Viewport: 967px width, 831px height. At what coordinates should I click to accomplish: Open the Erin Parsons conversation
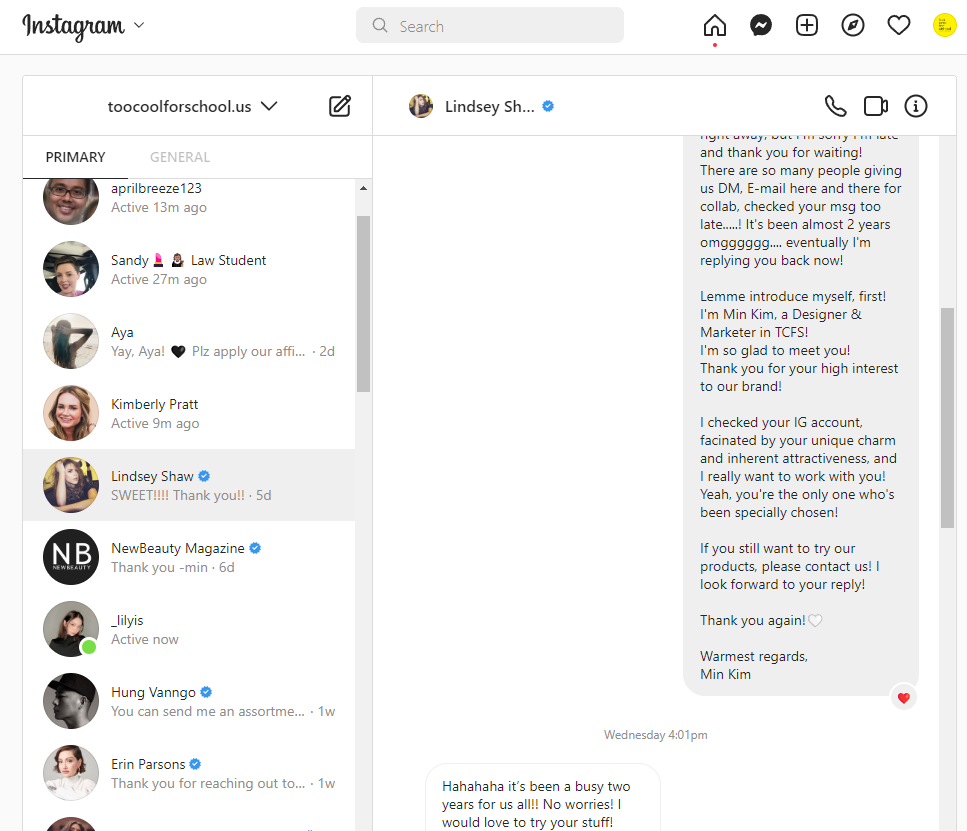[x=189, y=773]
